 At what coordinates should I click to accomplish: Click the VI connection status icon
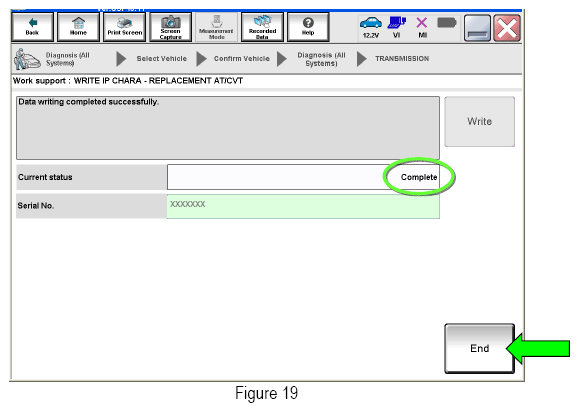(397, 27)
